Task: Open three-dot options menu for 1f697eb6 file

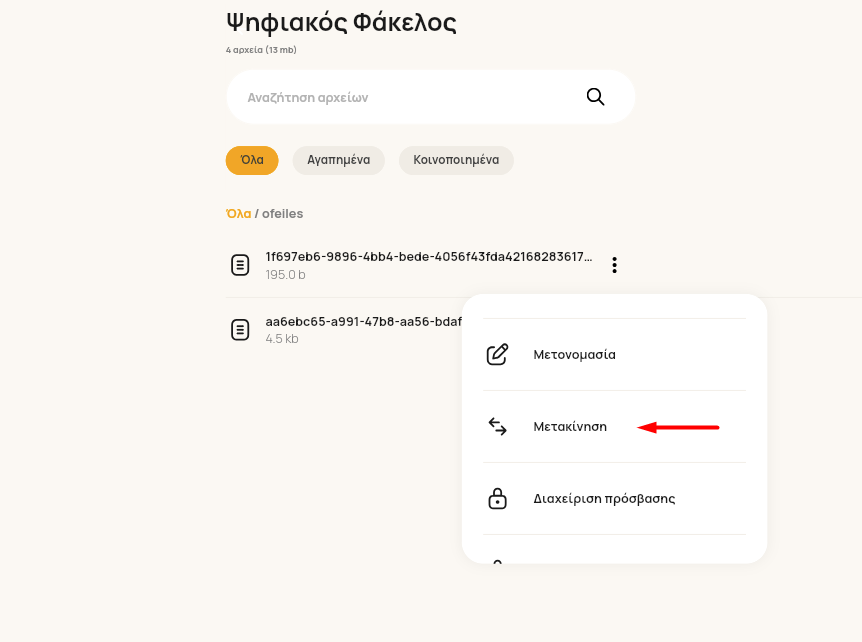Action: [x=615, y=265]
